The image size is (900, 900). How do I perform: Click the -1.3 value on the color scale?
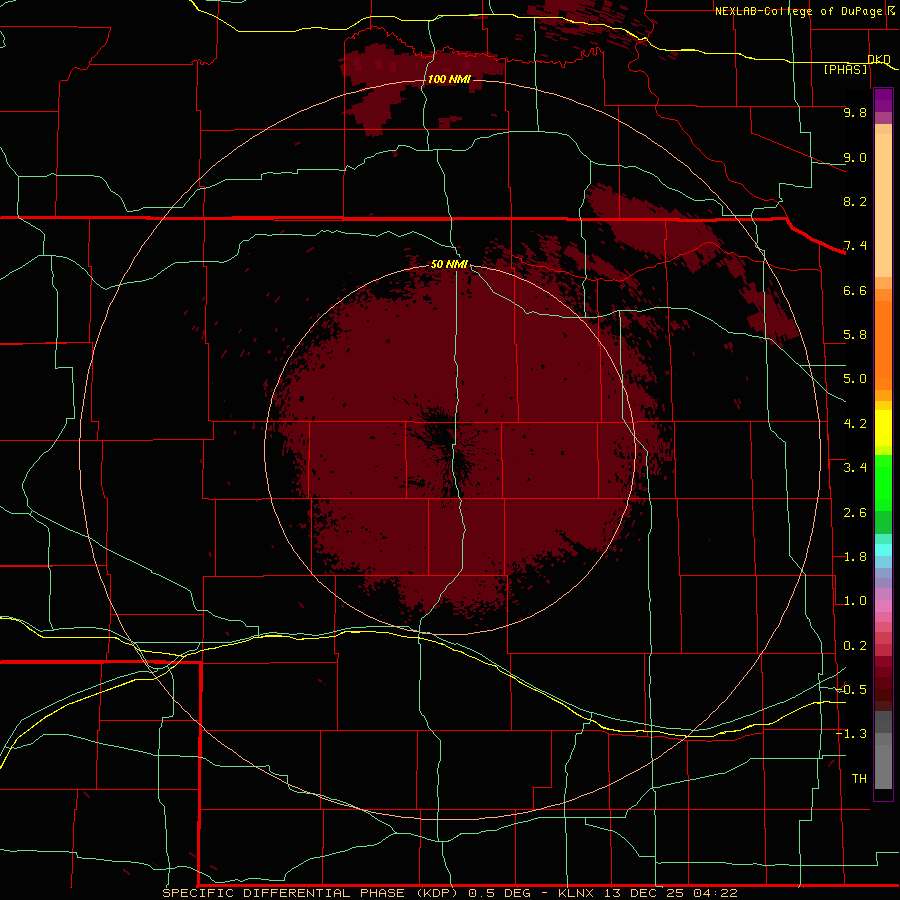851,734
